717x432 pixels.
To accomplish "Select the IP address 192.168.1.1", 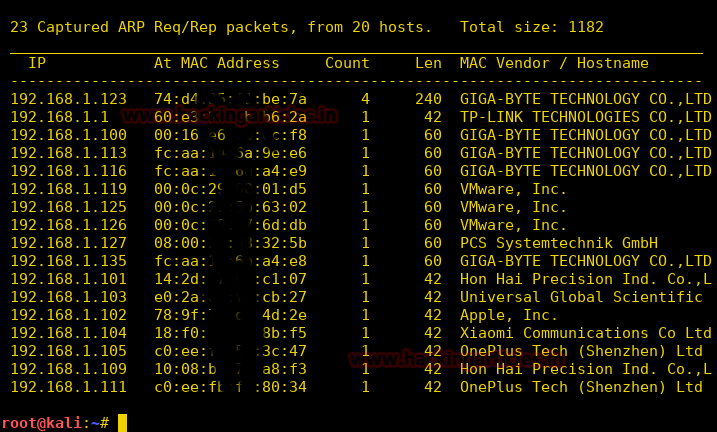I will 59,117.
